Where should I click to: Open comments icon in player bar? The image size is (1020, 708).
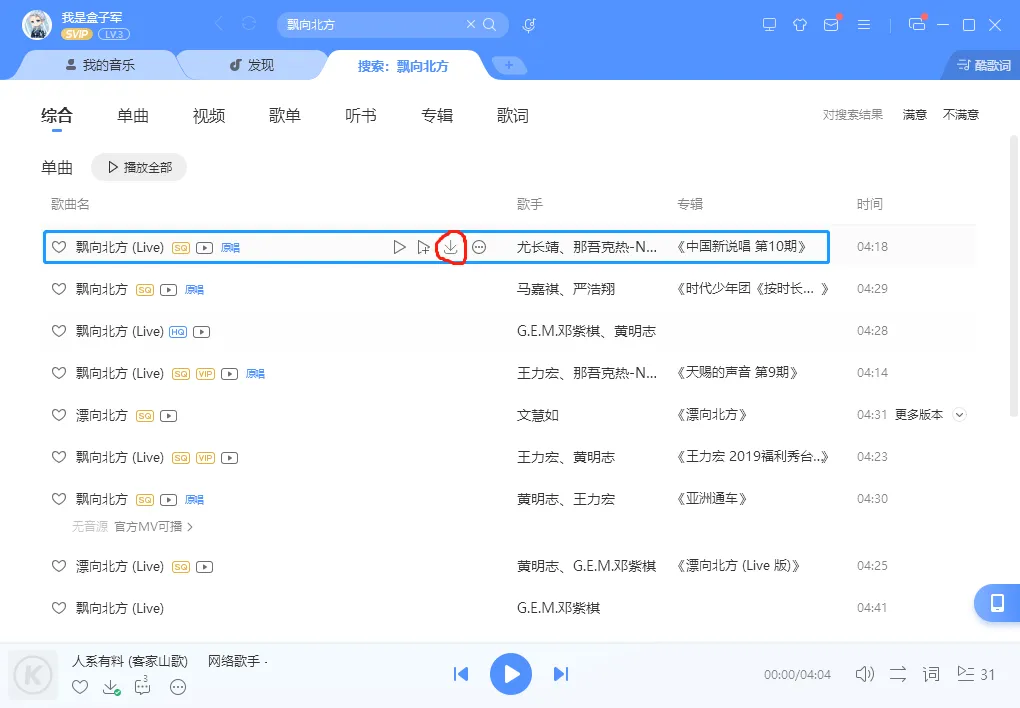pyautogui.click(x=142, y=686)
